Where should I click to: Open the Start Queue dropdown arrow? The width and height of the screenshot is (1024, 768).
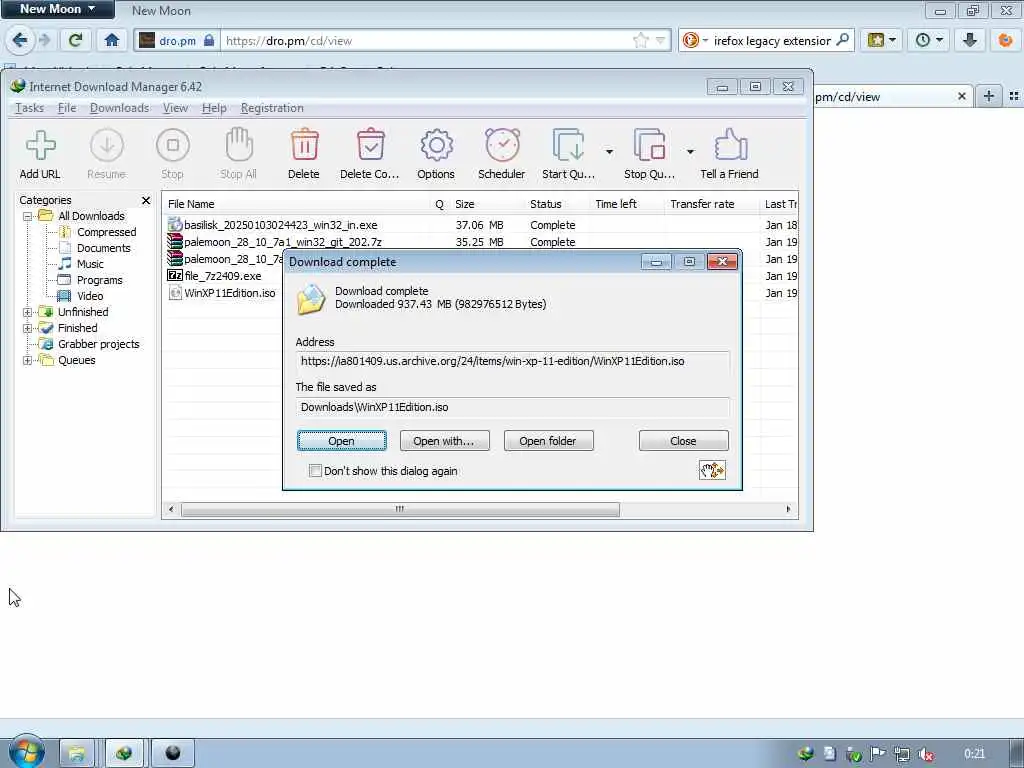tap(609, 152)
